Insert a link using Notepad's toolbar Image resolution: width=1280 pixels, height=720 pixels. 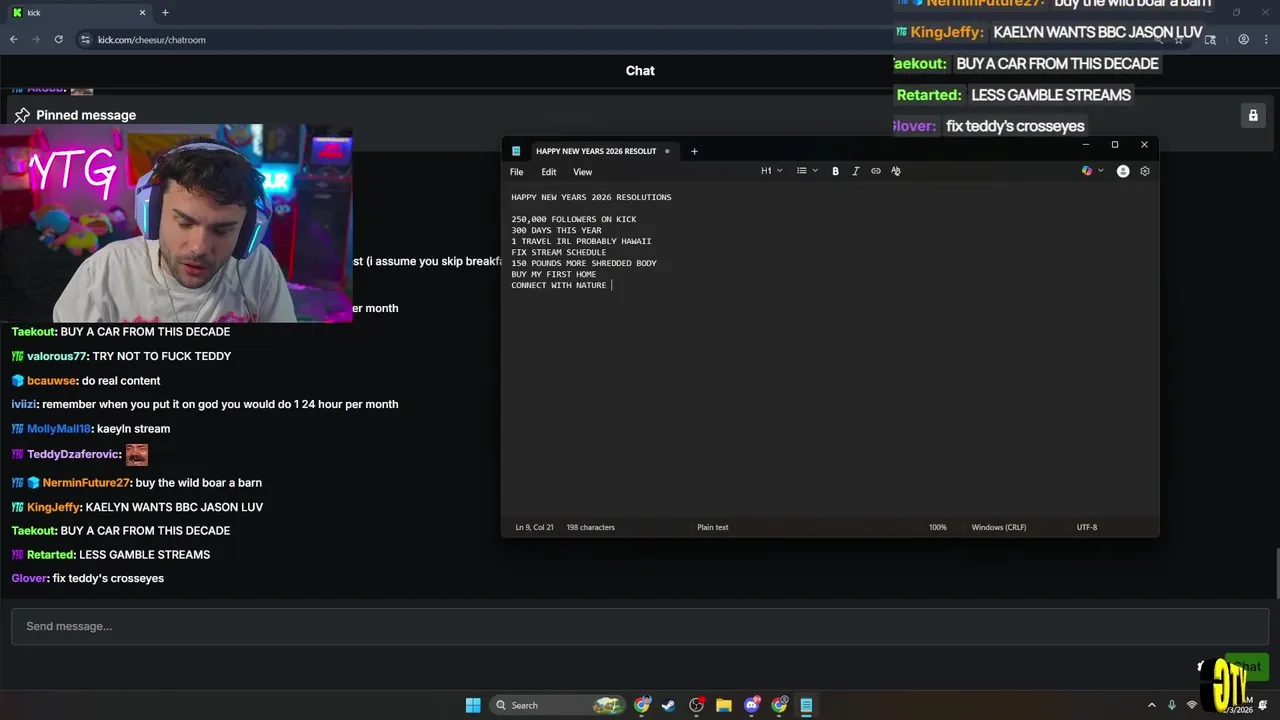876,171
